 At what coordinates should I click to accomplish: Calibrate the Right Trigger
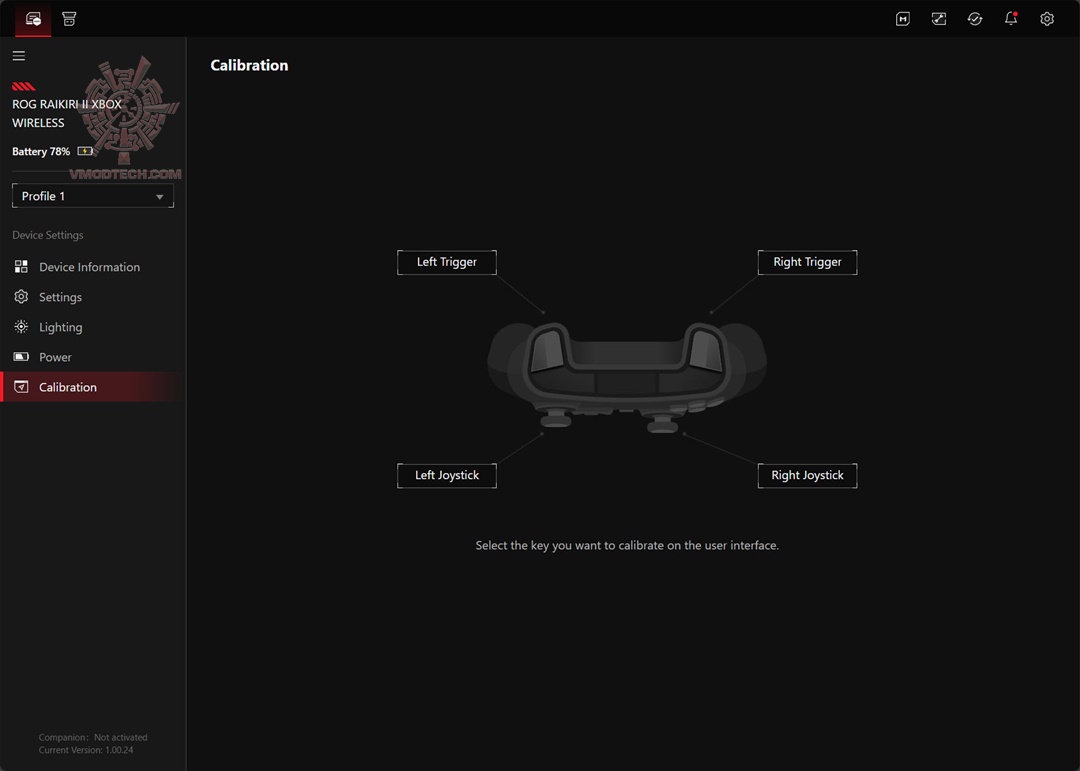tap(807, 263)
